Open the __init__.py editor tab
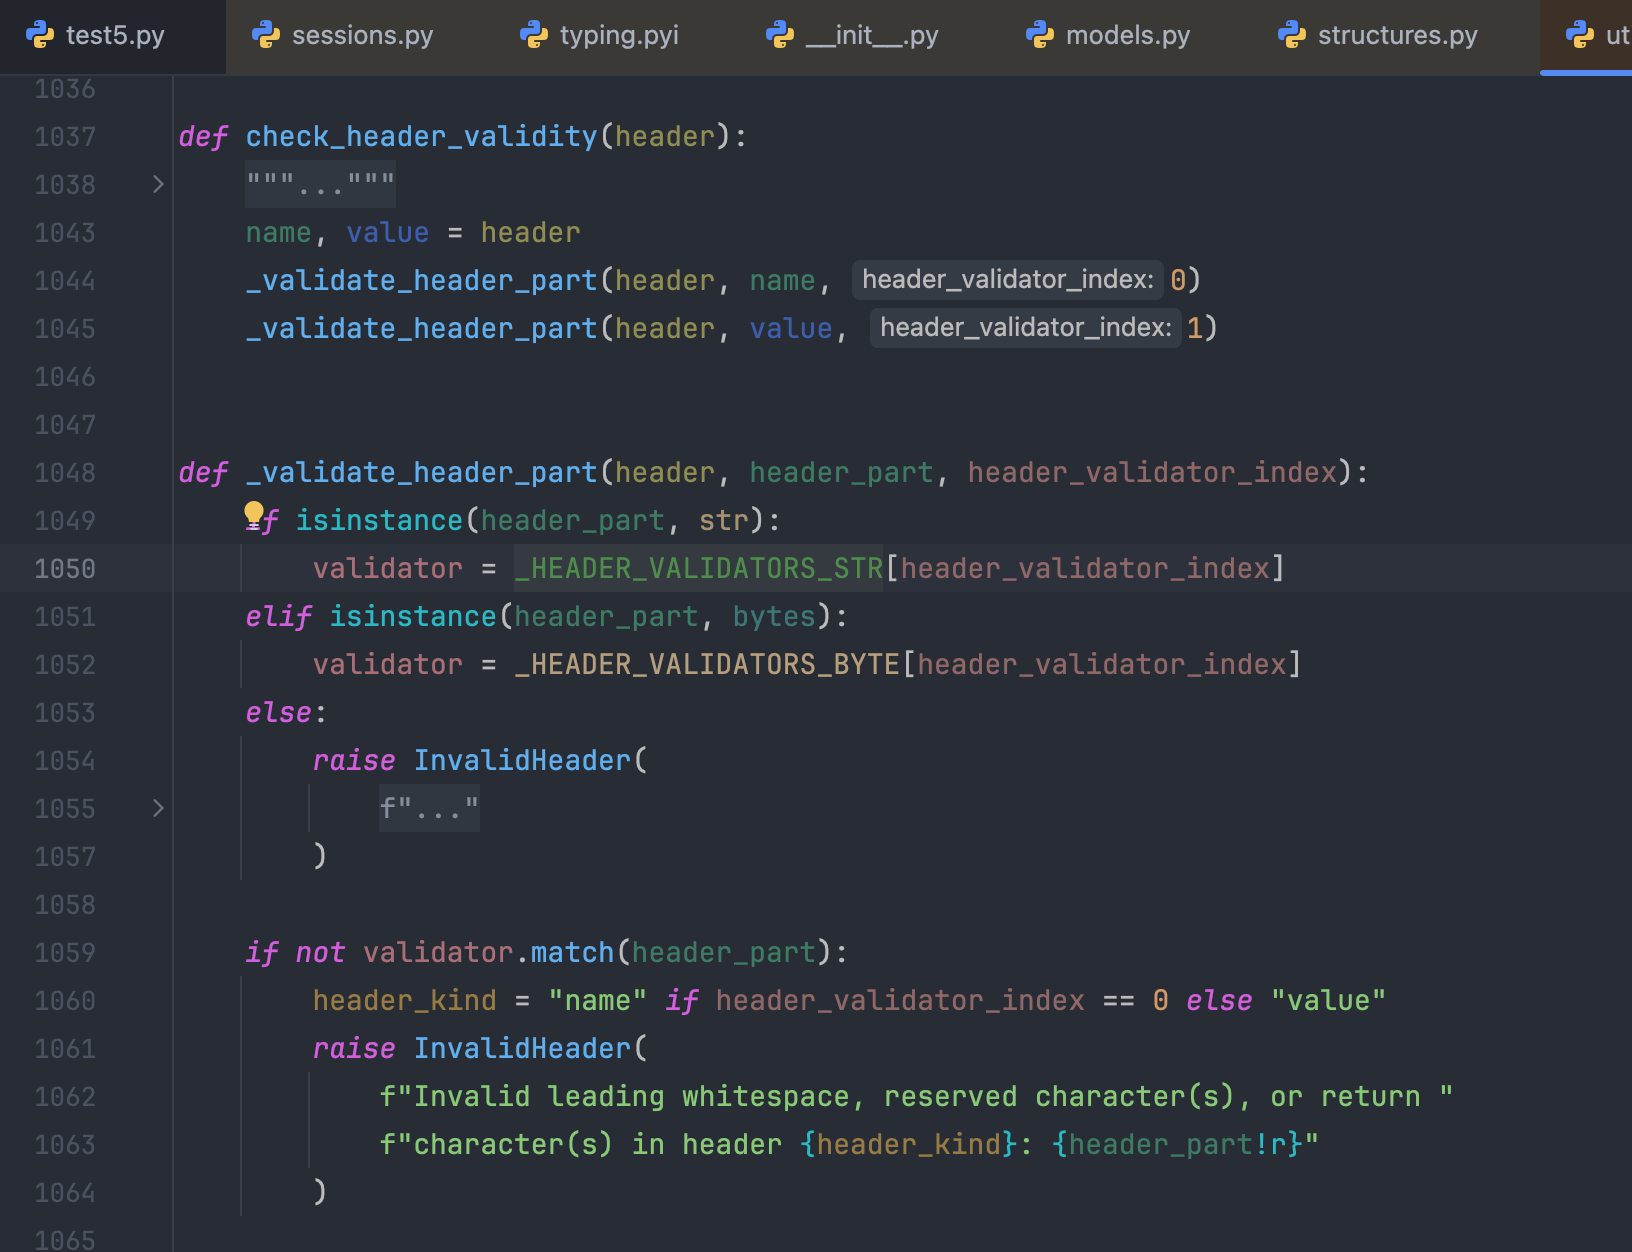 click(x=871, y=35)
